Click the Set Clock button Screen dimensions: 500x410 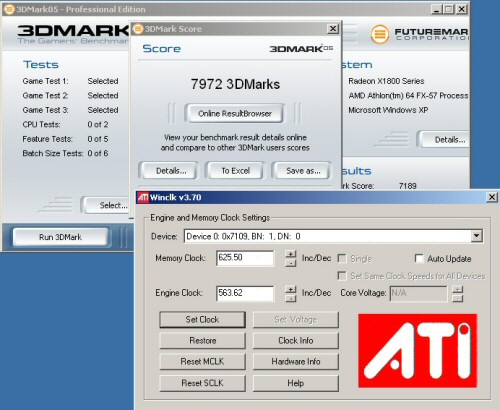(x=202, y=320)
